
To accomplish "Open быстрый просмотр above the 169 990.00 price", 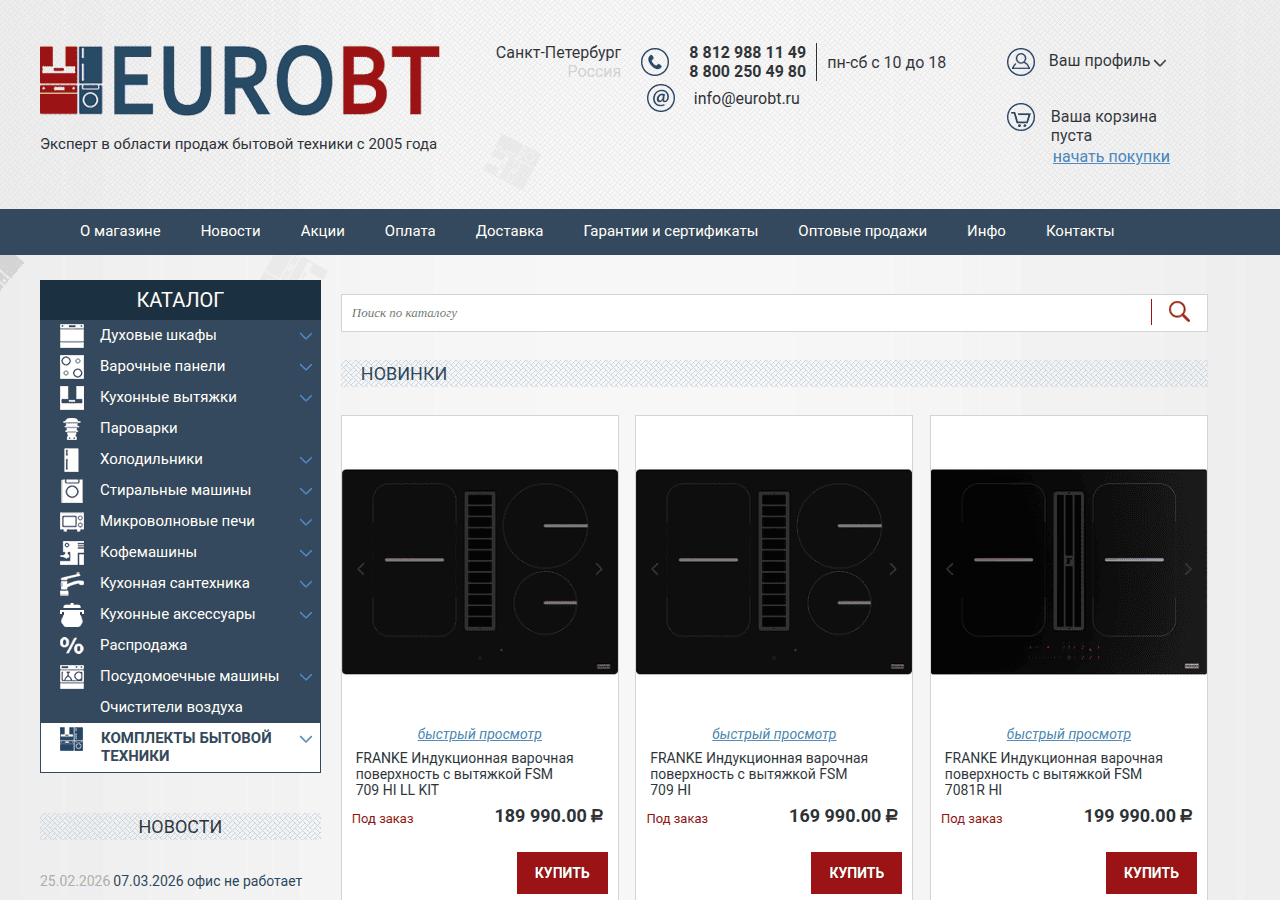I will tap(774, 734).
